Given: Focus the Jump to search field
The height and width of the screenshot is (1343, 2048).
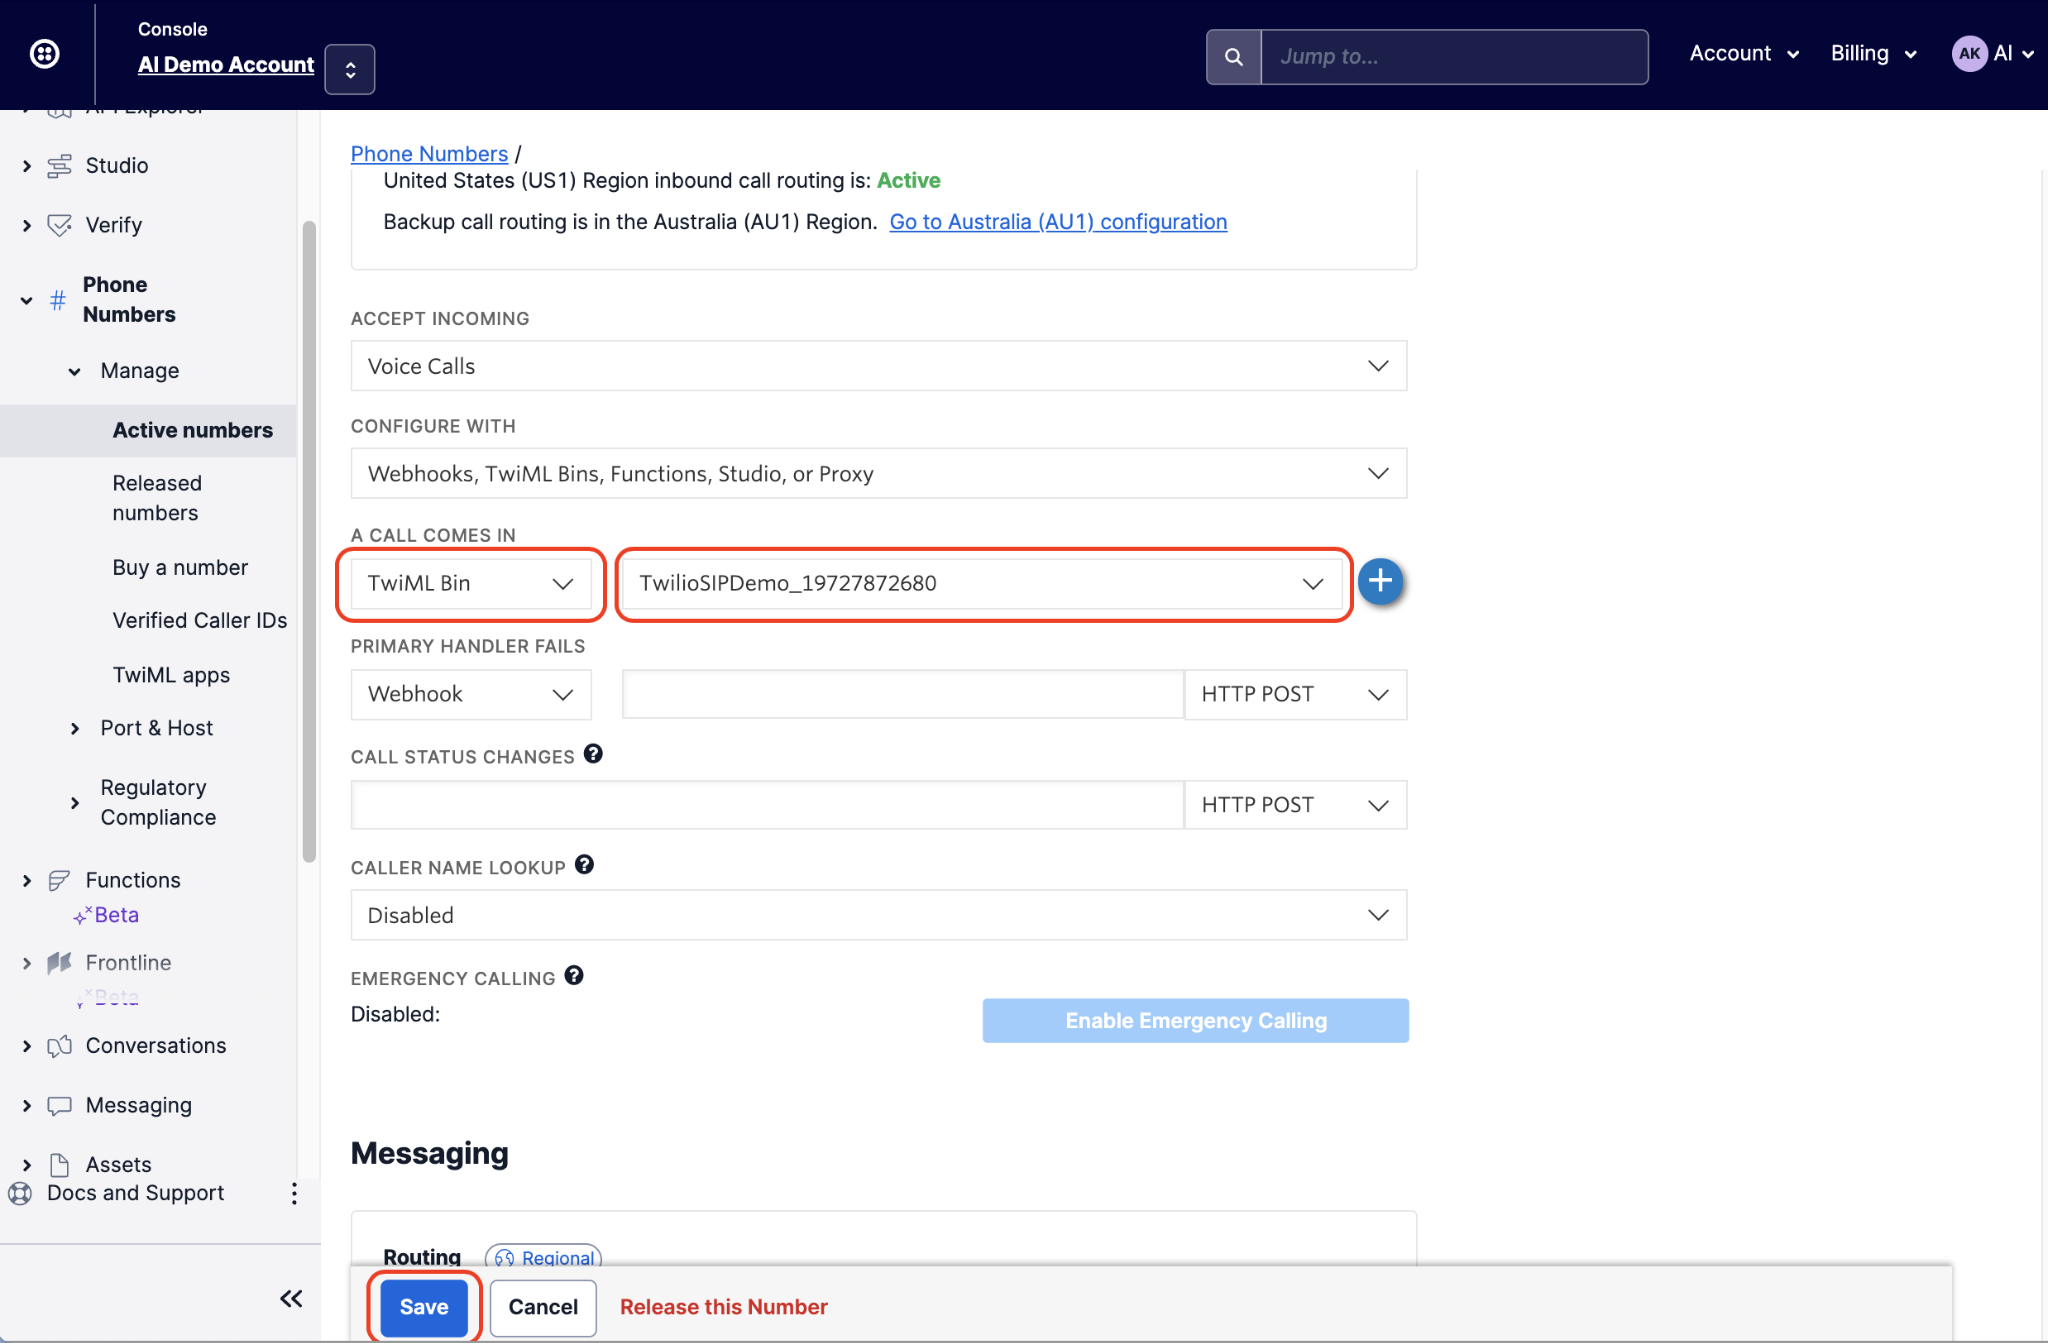Looking at the screenshot, I should pos(1455,57).
